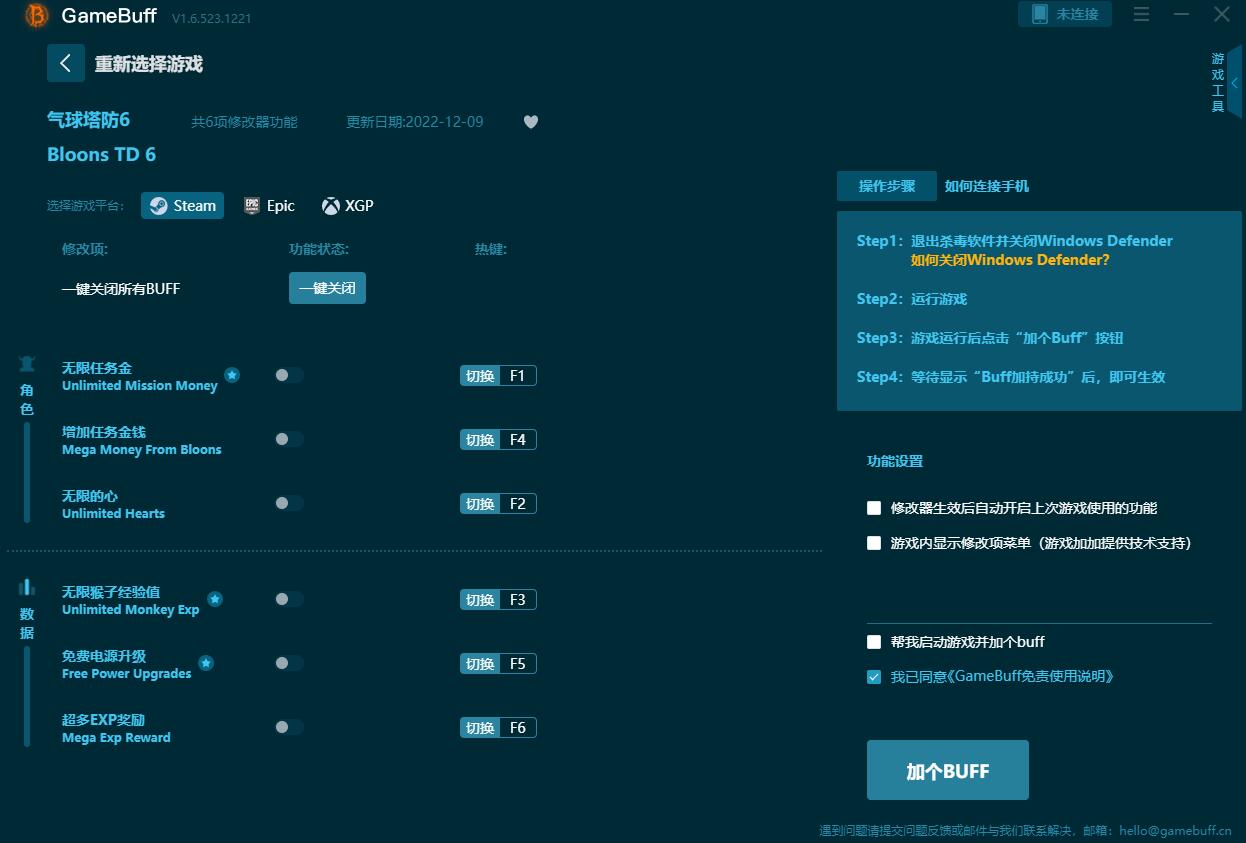Select the Epic platform tab

pyautogui.click(x=270, y=206)
